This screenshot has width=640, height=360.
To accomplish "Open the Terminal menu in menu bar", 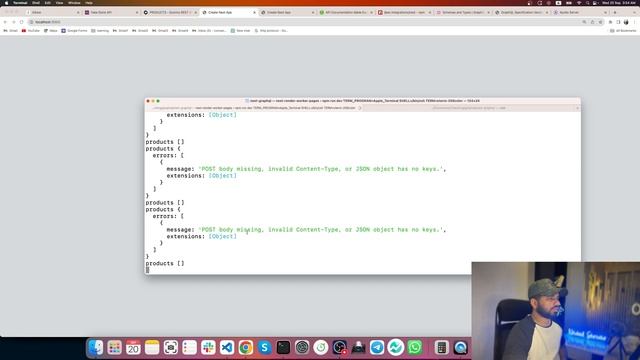I will pyautogui.click(x=20, y=3).
